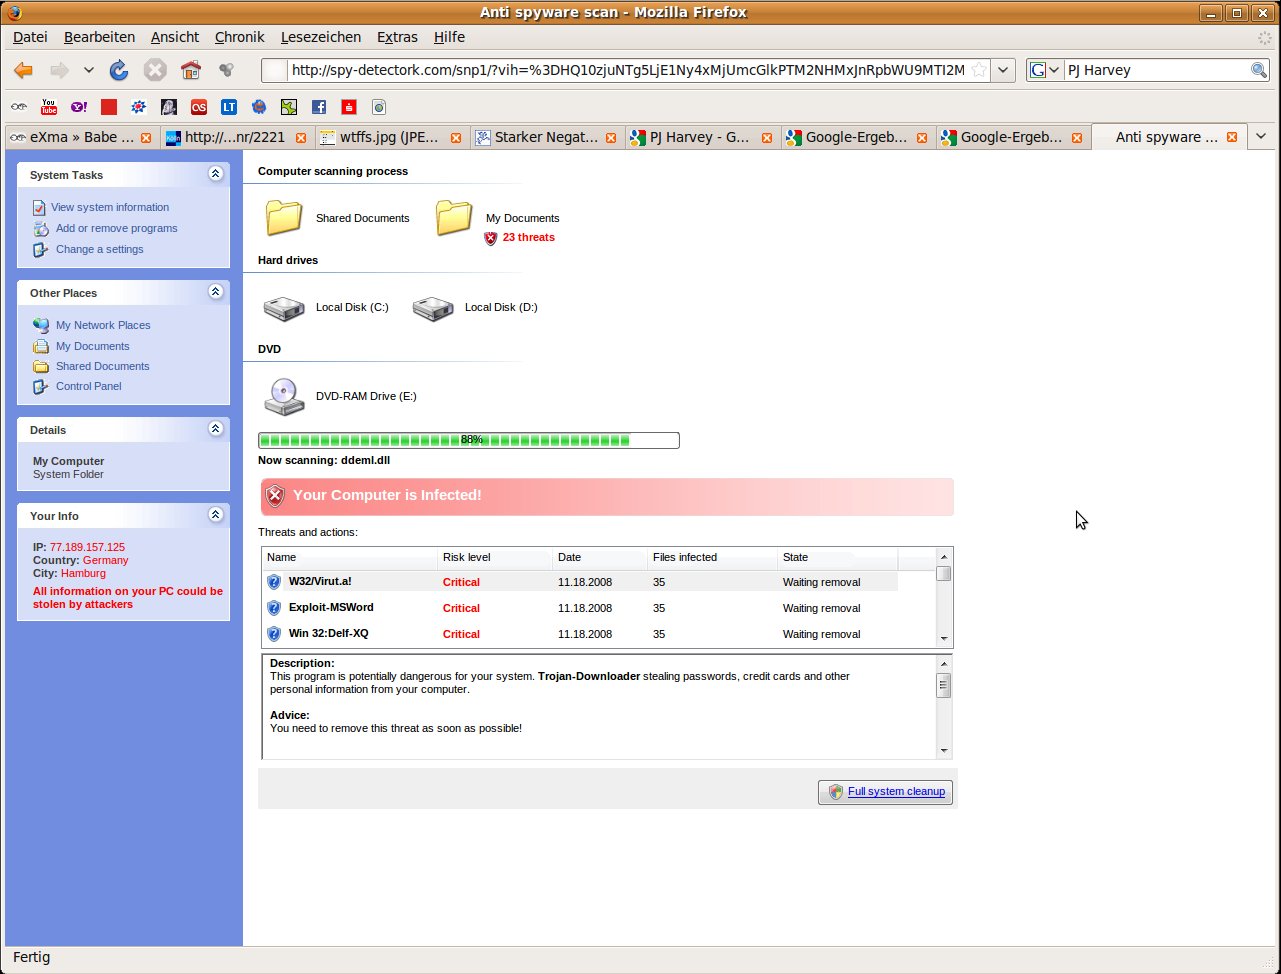Screen dimensions: 1281x974
Task: Open the My Documents folder icon
Action: [x=454, y=217]
